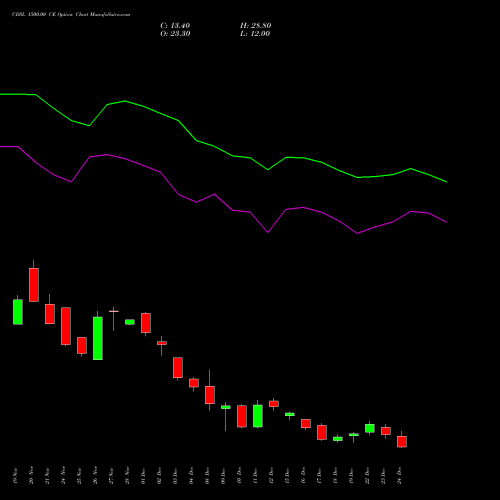This screenshot has width=500, height=500.
Task: Click the open value O: 23.30
Action: (175, 34)
